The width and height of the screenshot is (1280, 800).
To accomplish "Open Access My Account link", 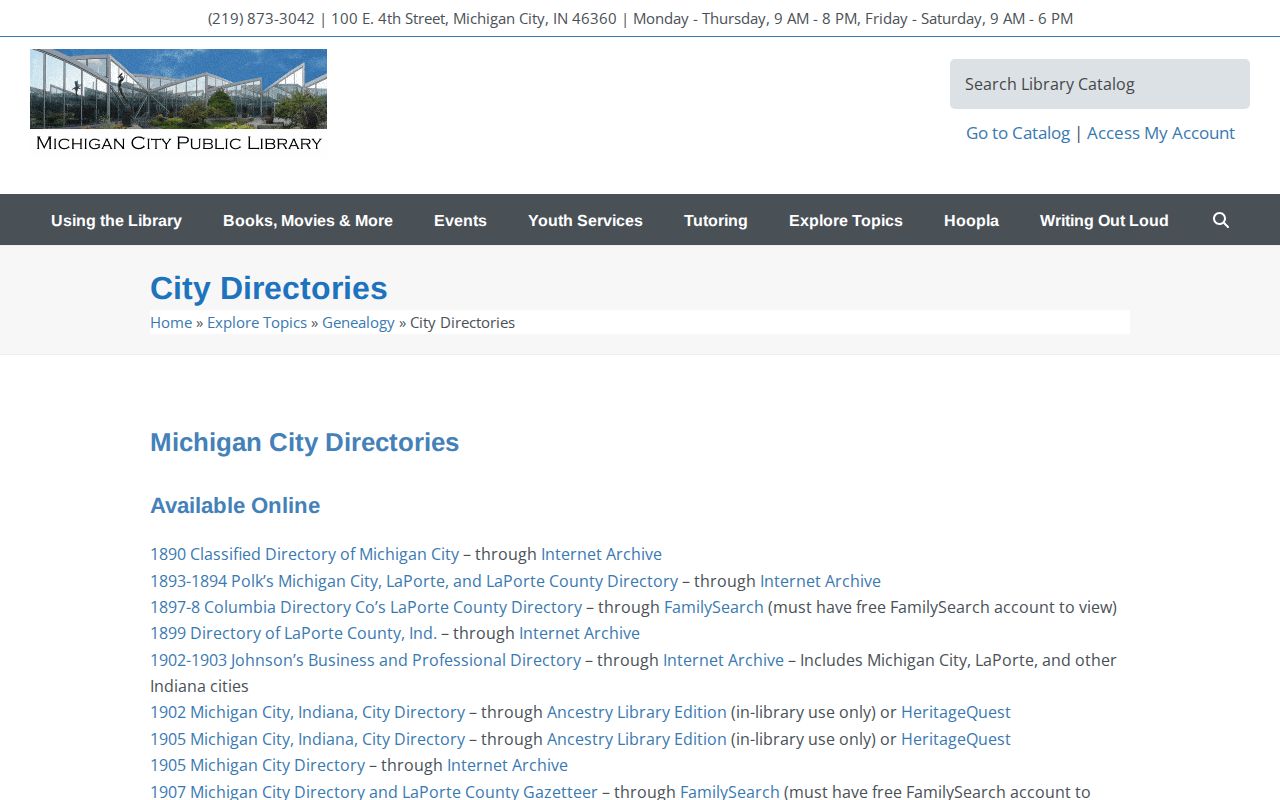I will tap(1161, 133).
